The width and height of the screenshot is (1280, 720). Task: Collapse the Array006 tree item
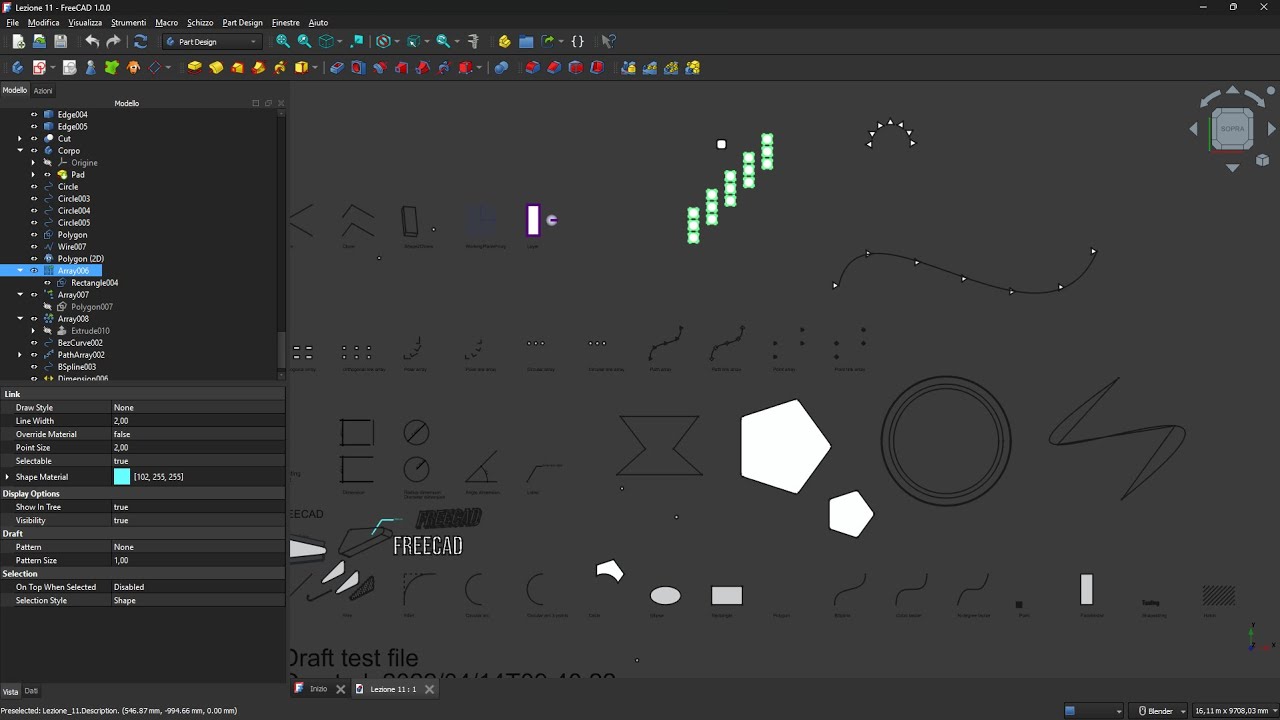point(20,271)
